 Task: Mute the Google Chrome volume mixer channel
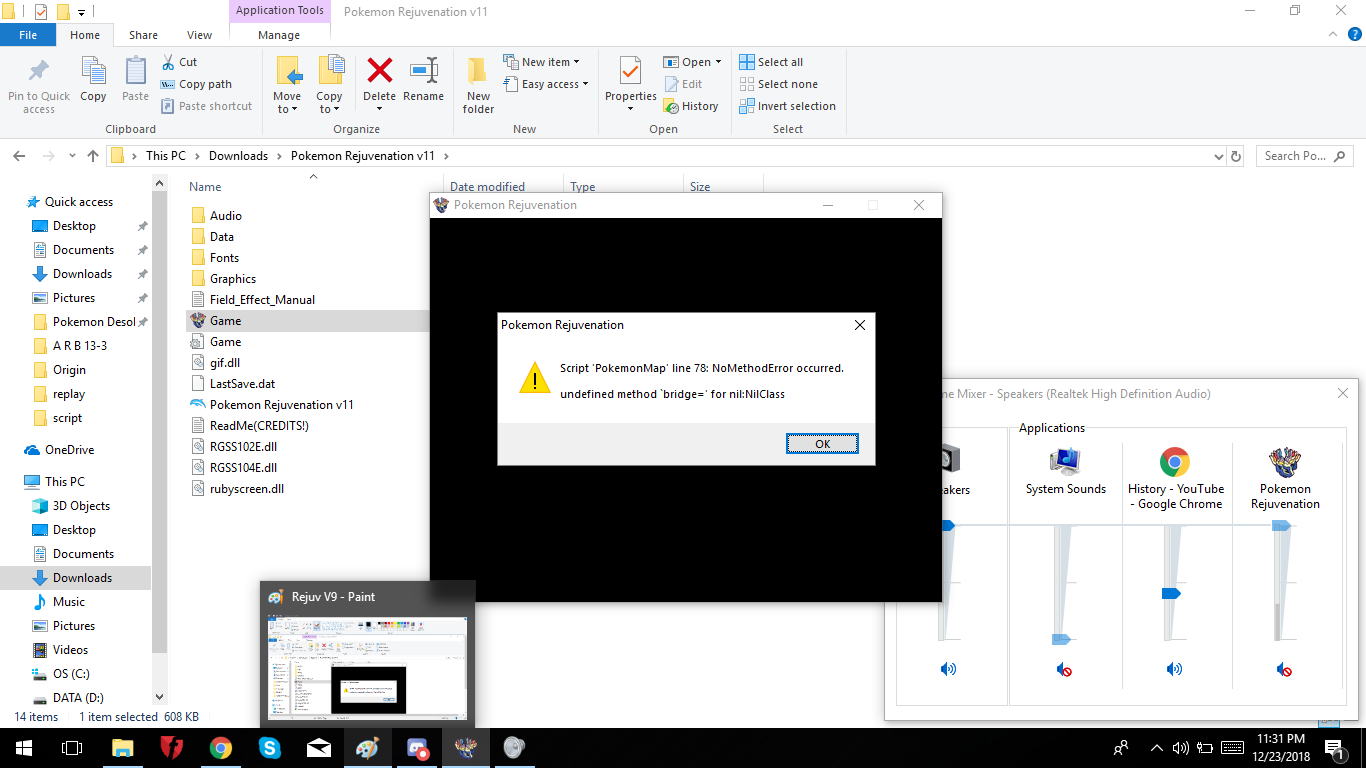[x=1174, y=669]
